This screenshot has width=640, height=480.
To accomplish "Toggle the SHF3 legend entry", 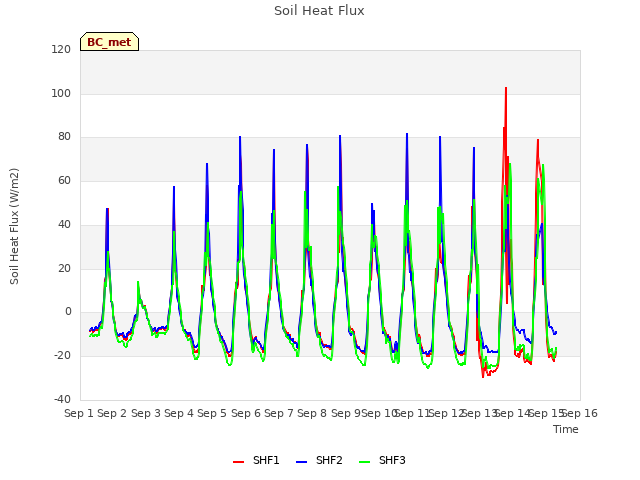I will click(382, 460).
